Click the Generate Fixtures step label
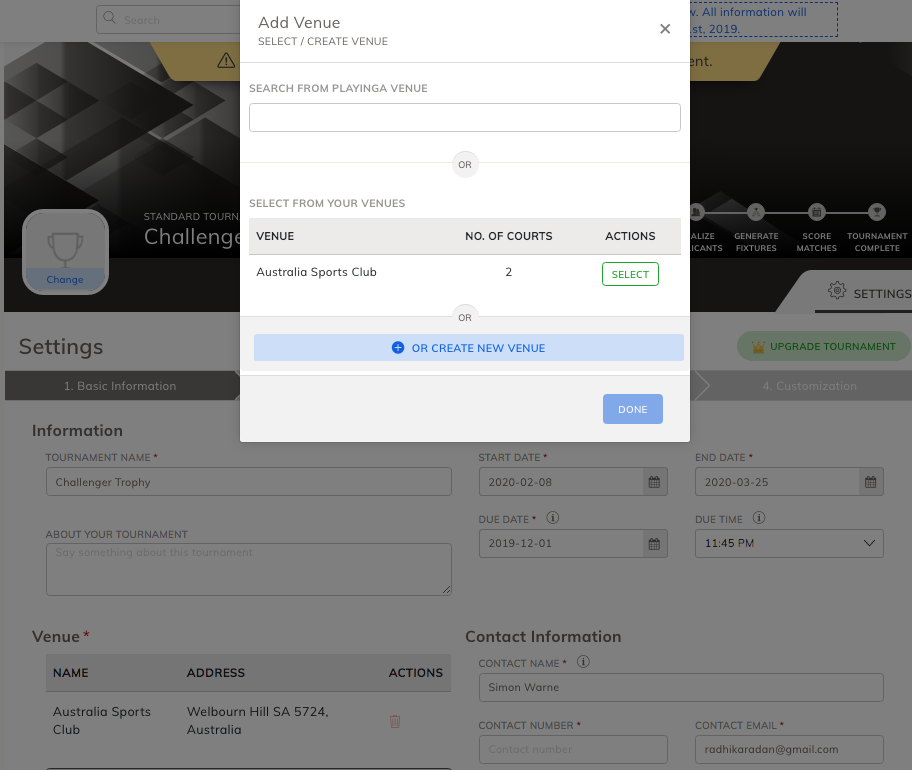Screen dimensions: 912x770 [756, 242]
